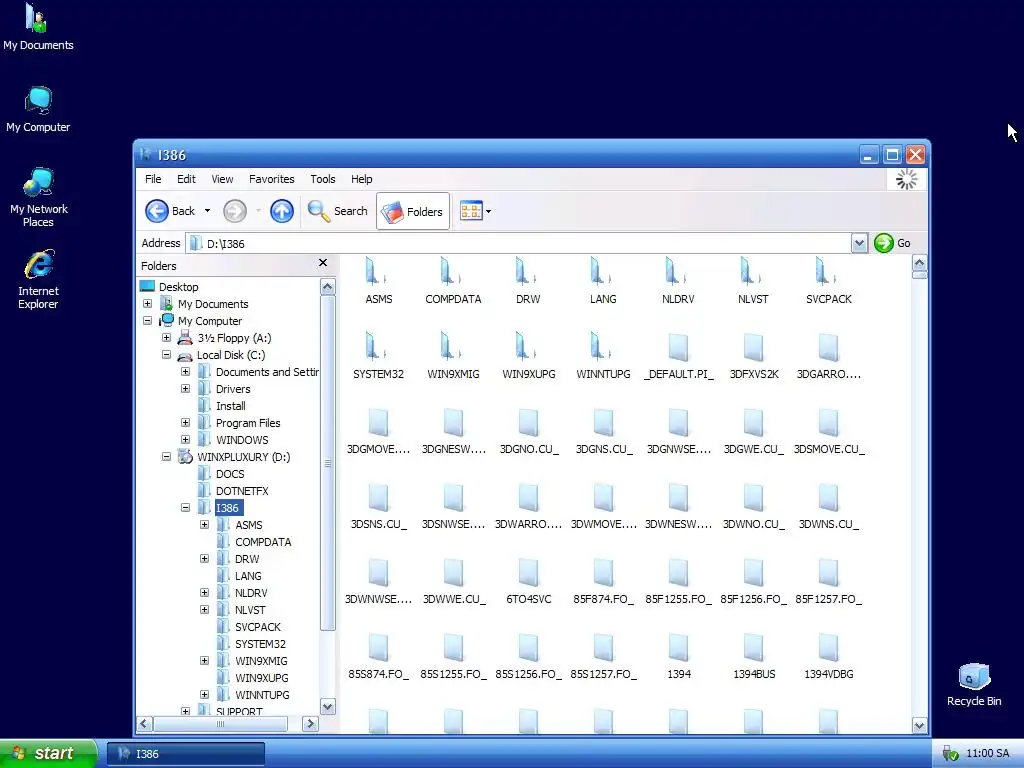Viewport: 1024px width, 768px height.
Task: Open the Favorites menu
Action: [272, 179]
